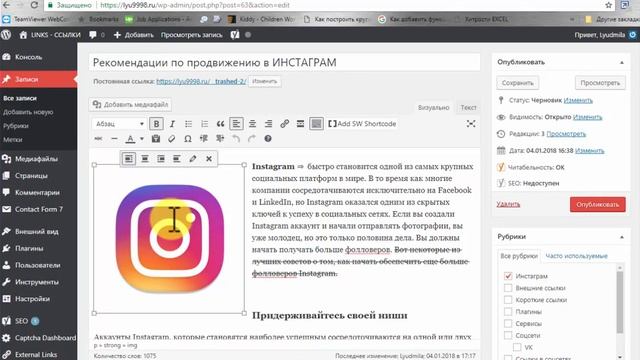Click the post title field
Image resolution: width=640 pixels, height=360 pixels.
click(x=284, y=62)
